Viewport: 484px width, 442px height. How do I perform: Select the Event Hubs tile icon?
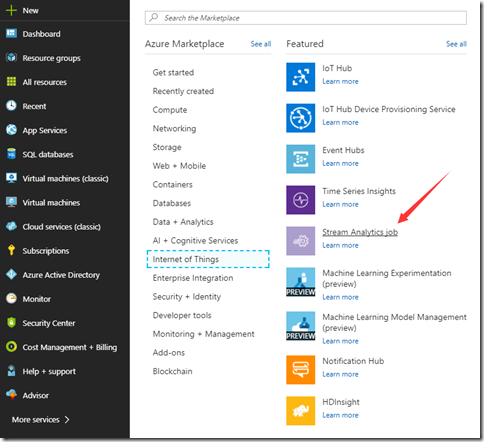coord(300,159)
